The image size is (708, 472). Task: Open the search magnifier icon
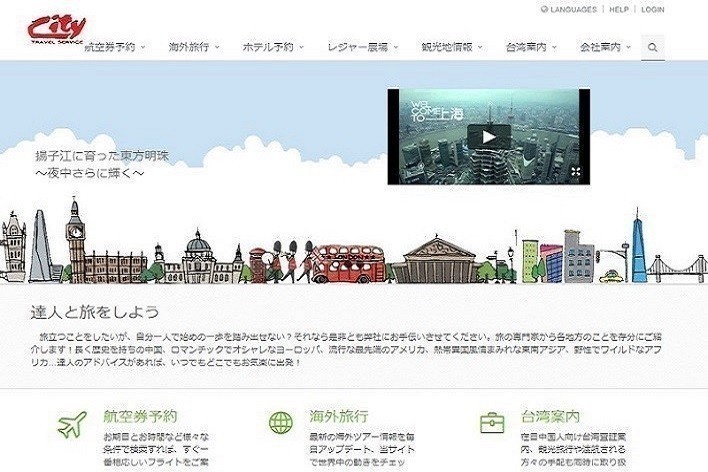653,47
